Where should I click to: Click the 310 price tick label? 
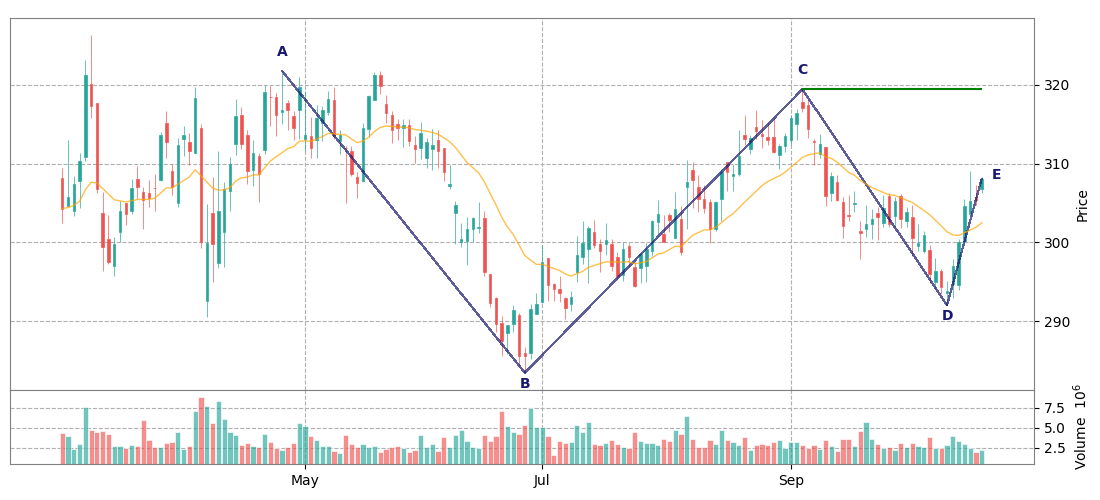pyautogui.click(x=1056, y=164)
